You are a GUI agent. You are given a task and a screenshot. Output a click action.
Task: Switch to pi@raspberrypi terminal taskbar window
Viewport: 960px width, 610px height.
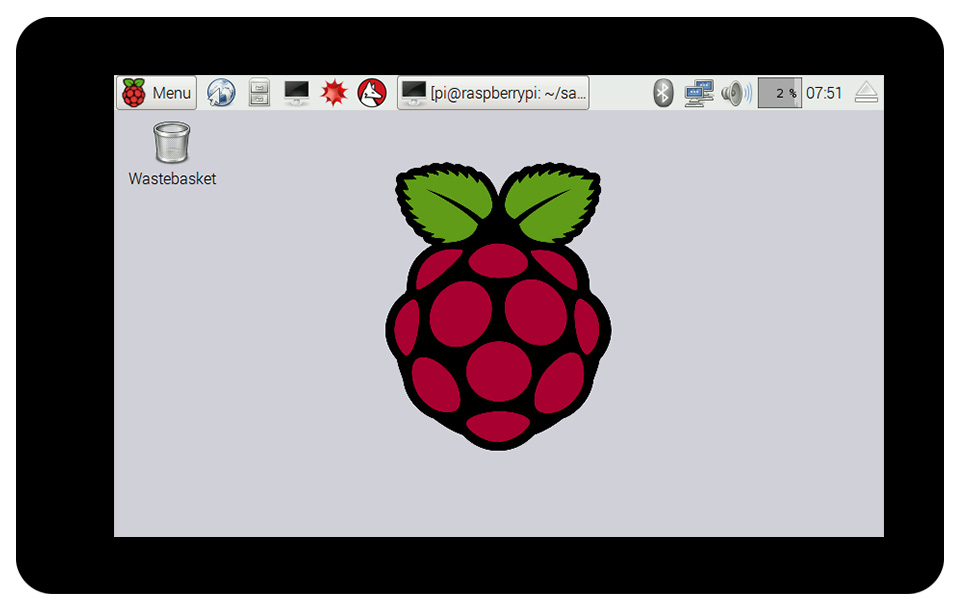pos(493,93)
